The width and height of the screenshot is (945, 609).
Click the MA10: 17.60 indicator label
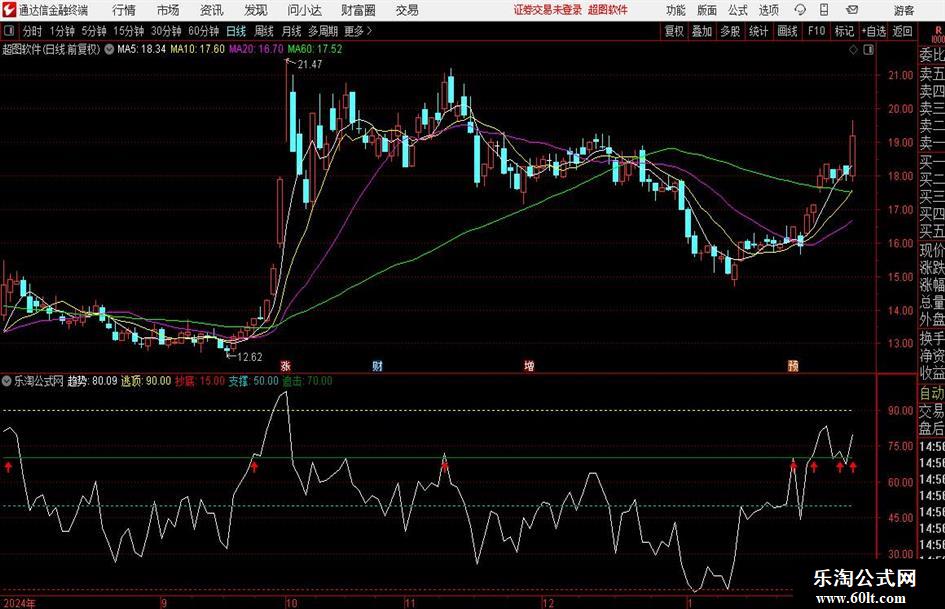pyautogui.click(x=198, y=49)
